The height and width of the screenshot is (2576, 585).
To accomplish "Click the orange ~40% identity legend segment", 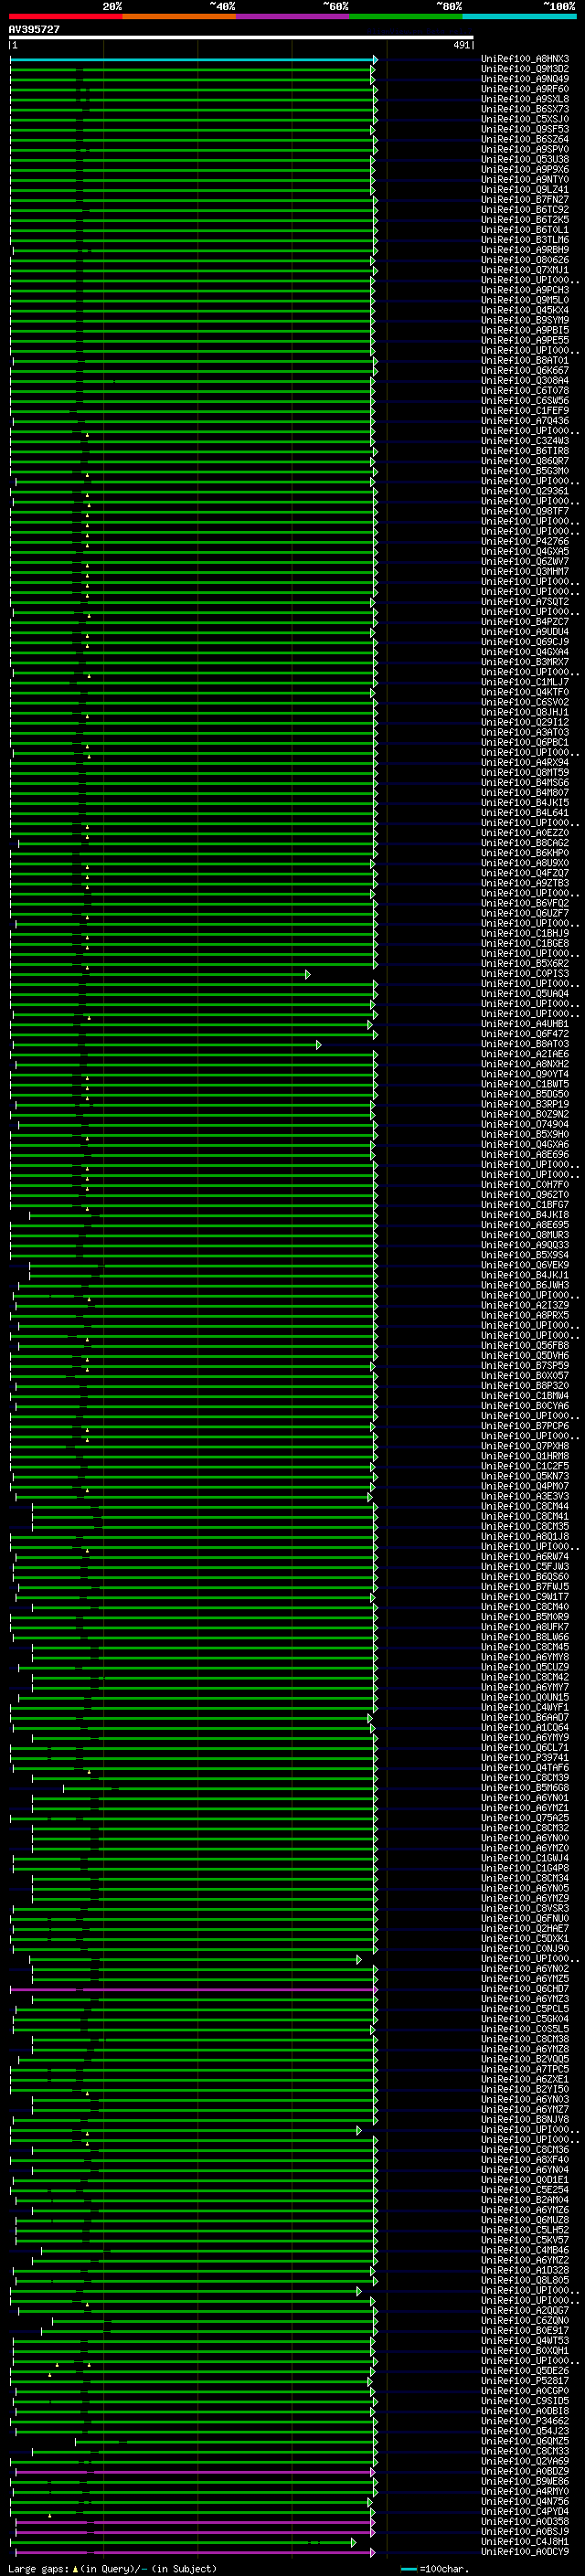I will pos(179,16).
